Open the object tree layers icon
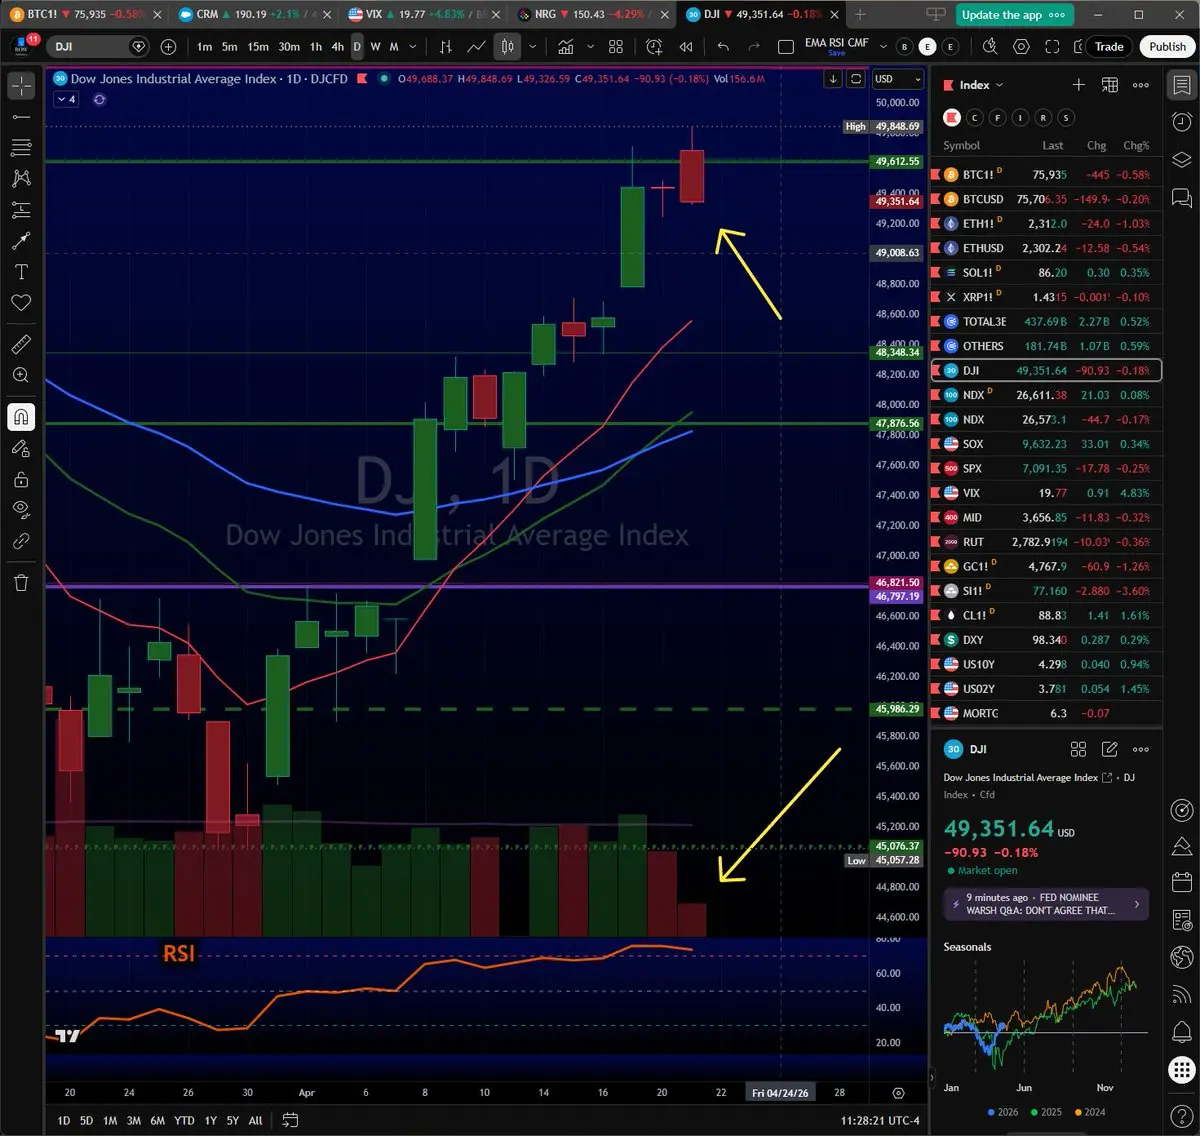The image size is (1200, 1136). 1181,160
